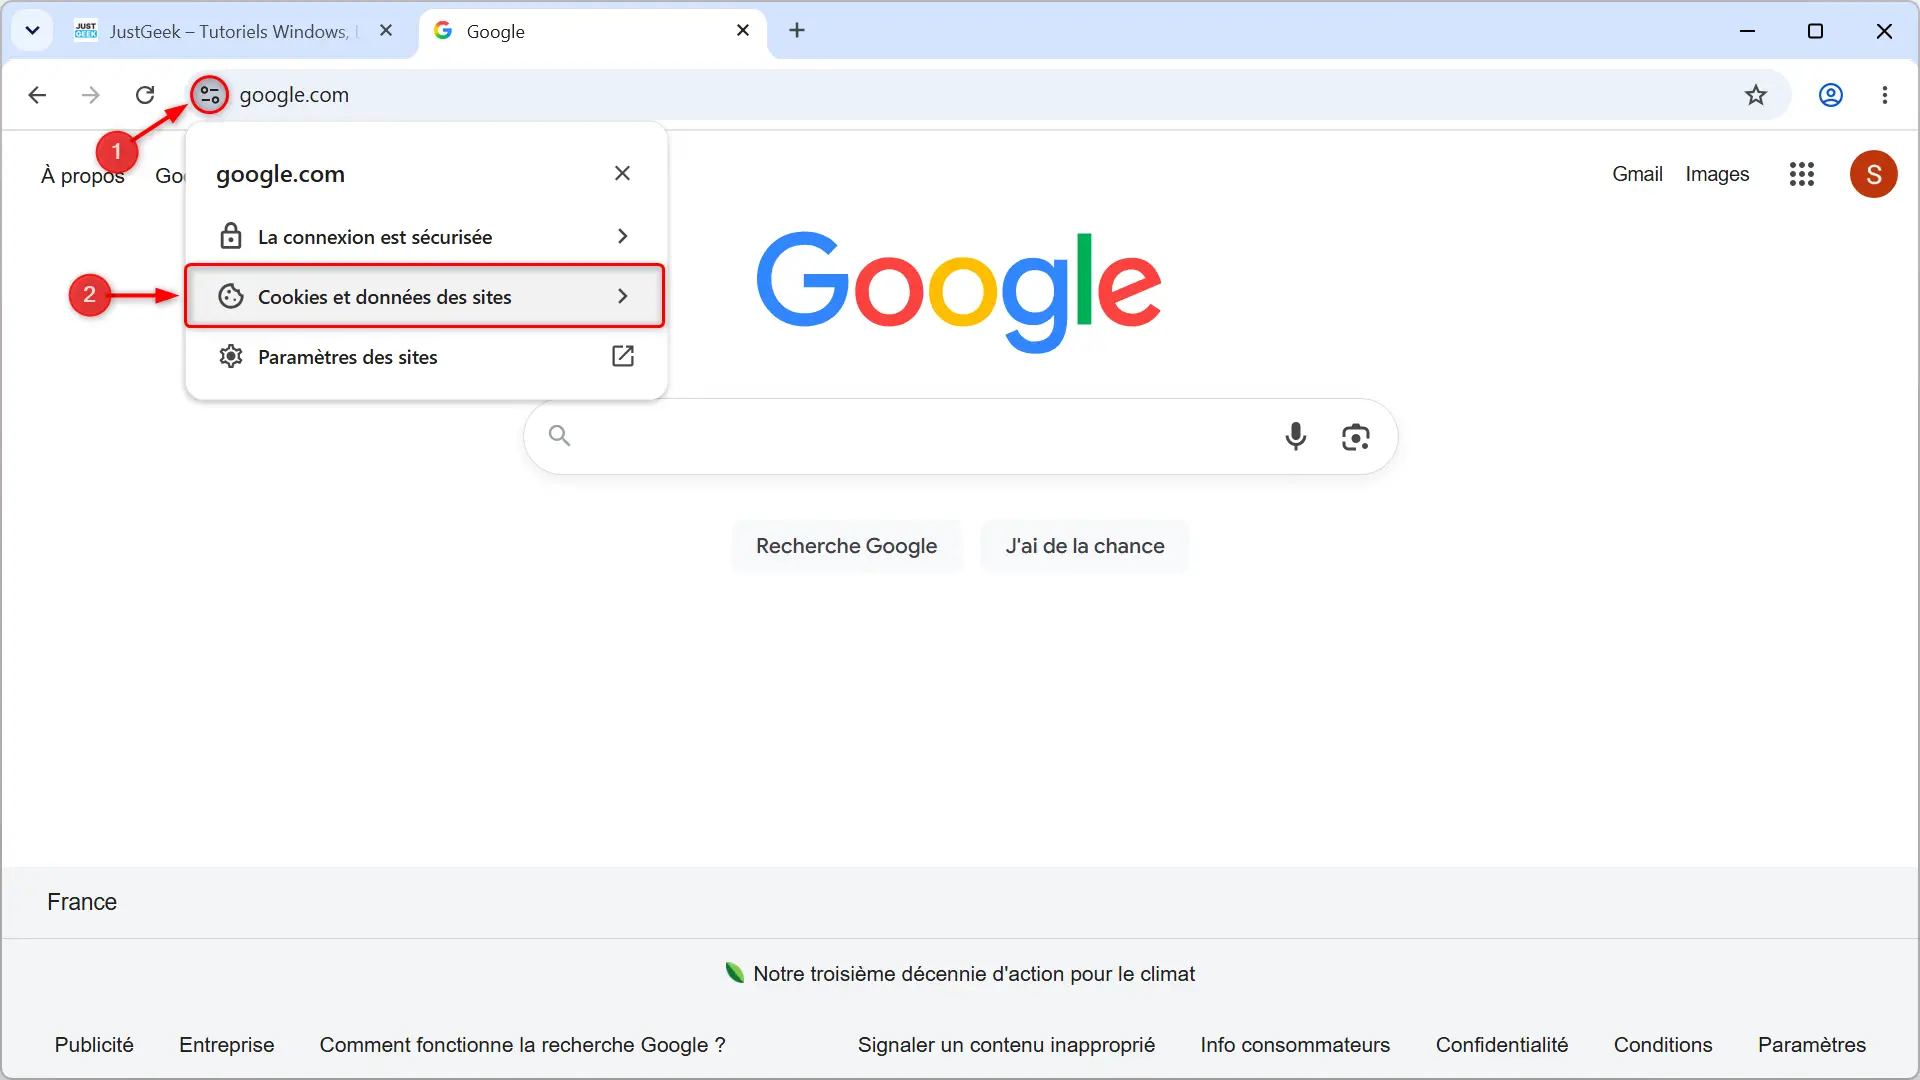Open Comment fonctionne la recherche Google link
Image resolution: width=1920 pixels, height=1080 pixels.
pyautogui.click(x=522, y=1044)
